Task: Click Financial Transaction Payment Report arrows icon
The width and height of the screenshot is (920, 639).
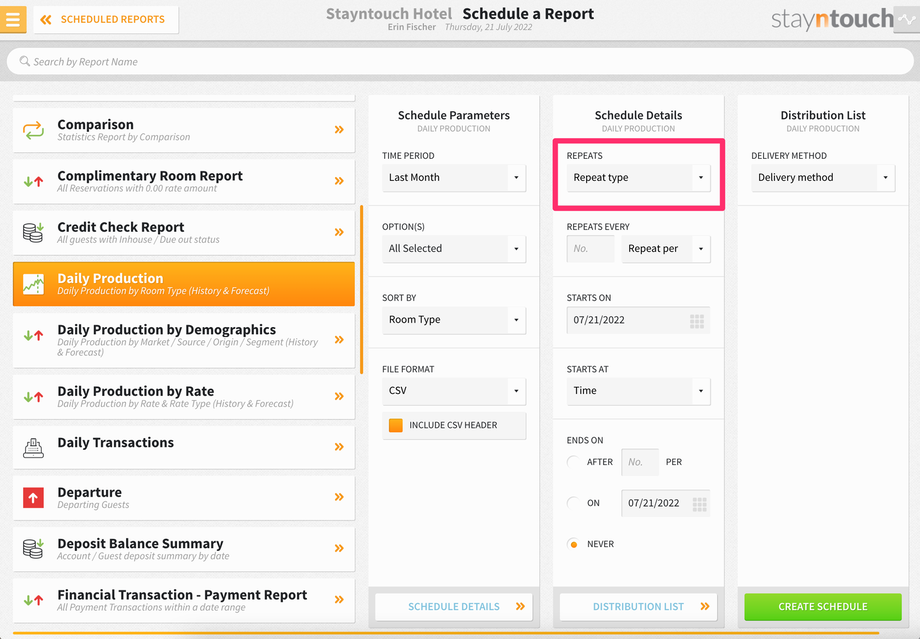Action: [x=33, y=600]
